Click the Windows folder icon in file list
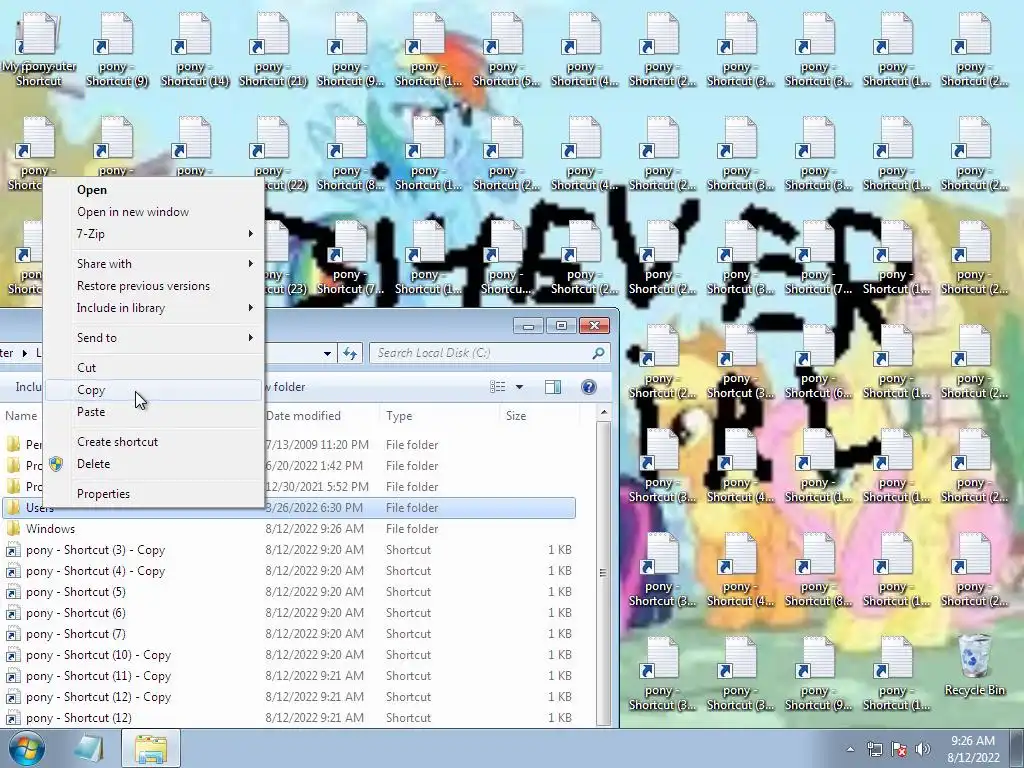This screenshot has height=768, width=1024. pyautogui.click(x=13, y=529)
